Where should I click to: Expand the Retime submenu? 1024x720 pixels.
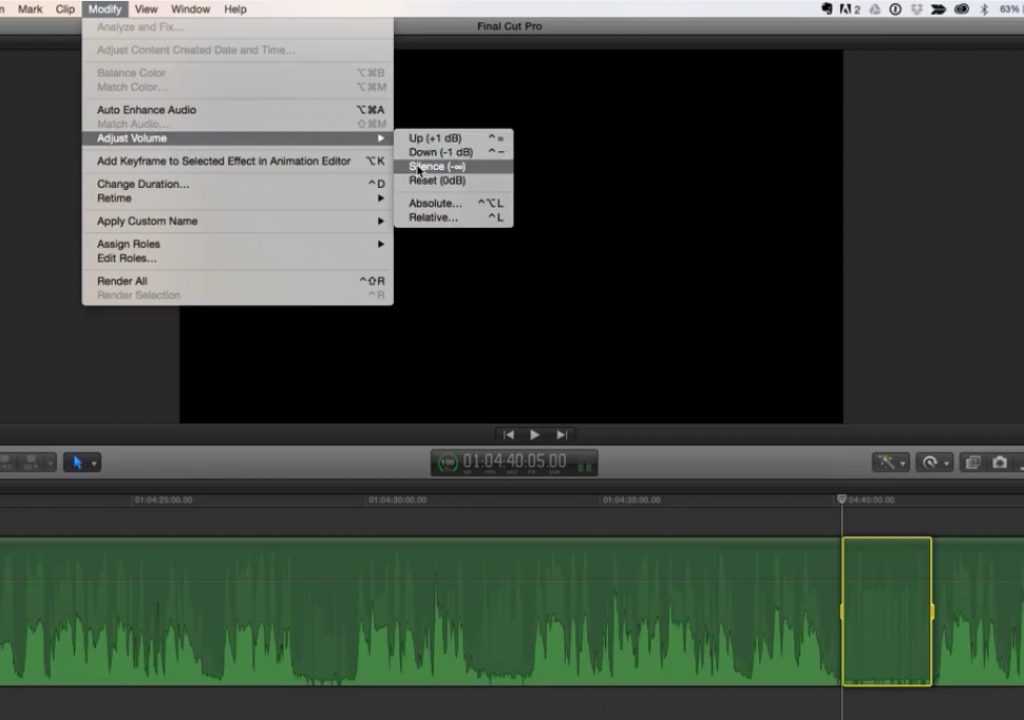coord(238,198)
